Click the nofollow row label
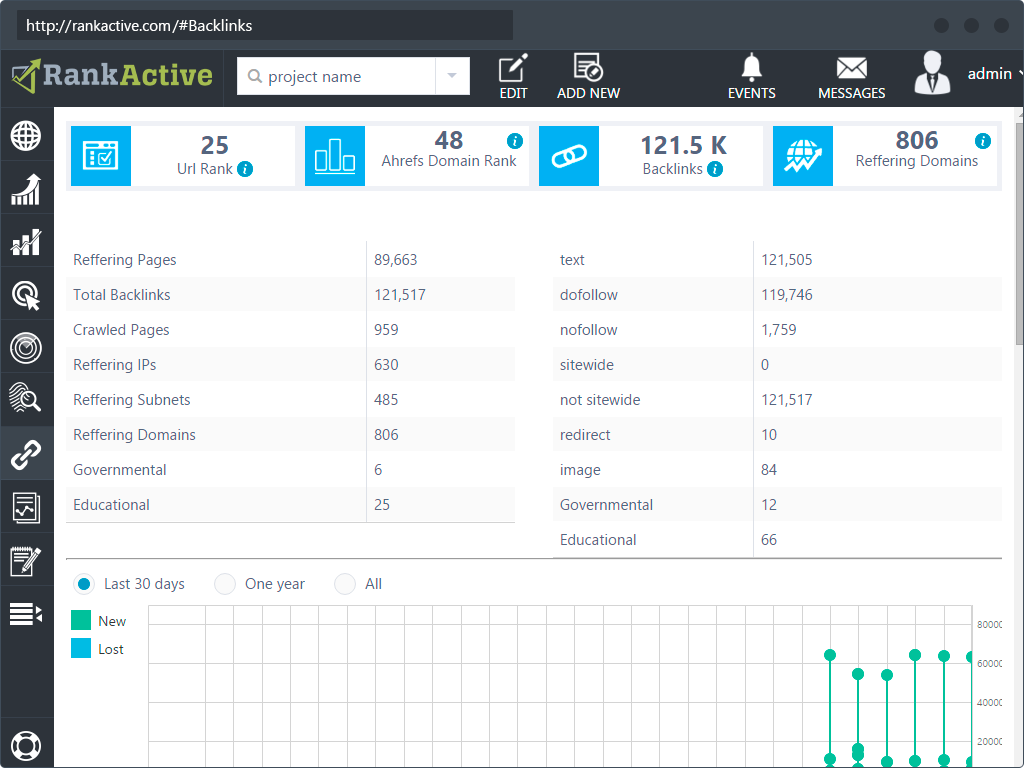Image resolution: width=1024 pixels, height=768 pixels. [x=588, y=330]
